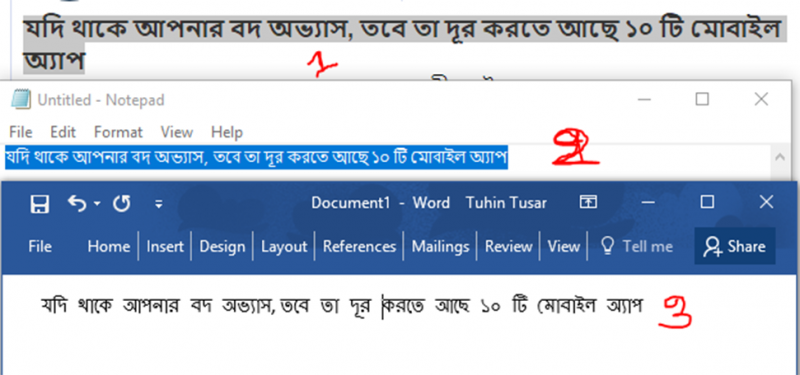800x375 pixels.
Task: Maximize the Word window
Action: (x=707, y=202)
